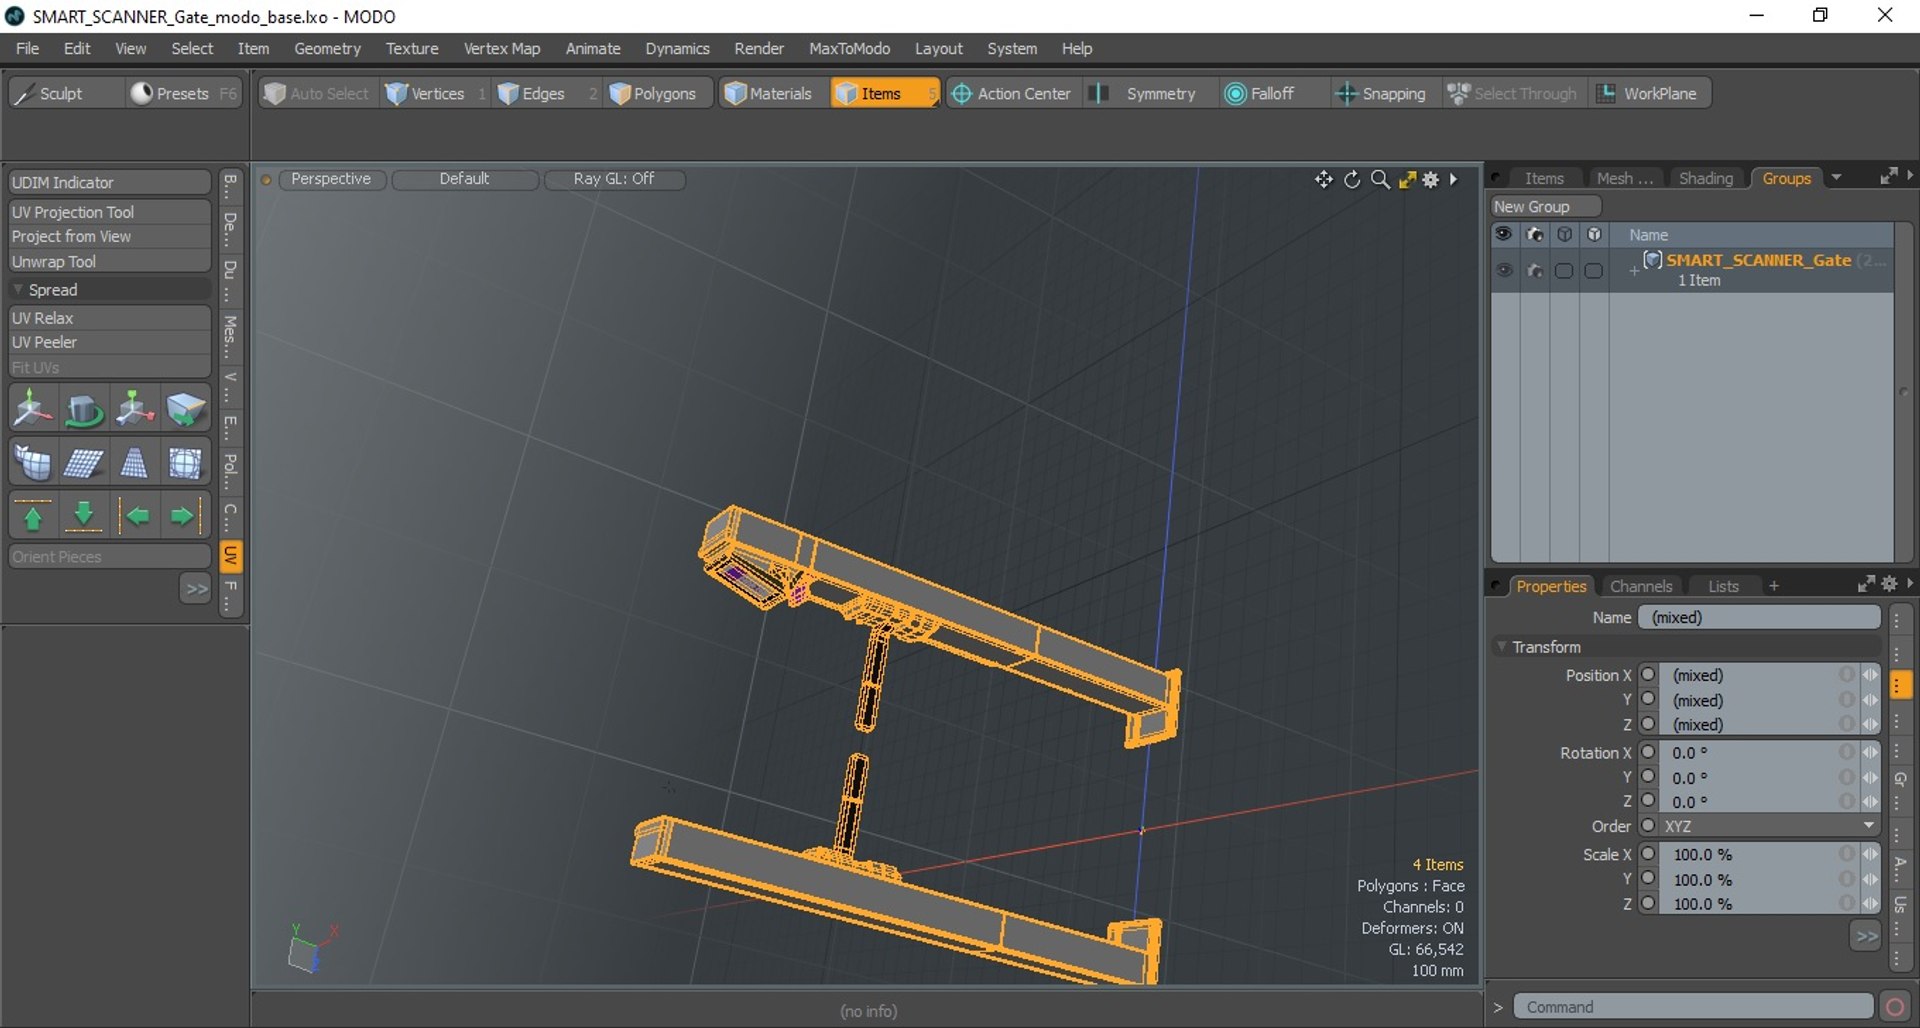Image resolution: width=1920 pixels, height=1028 pixels.
Task: Click the viewport pan (move) icon
Action: click(1323, 179)
